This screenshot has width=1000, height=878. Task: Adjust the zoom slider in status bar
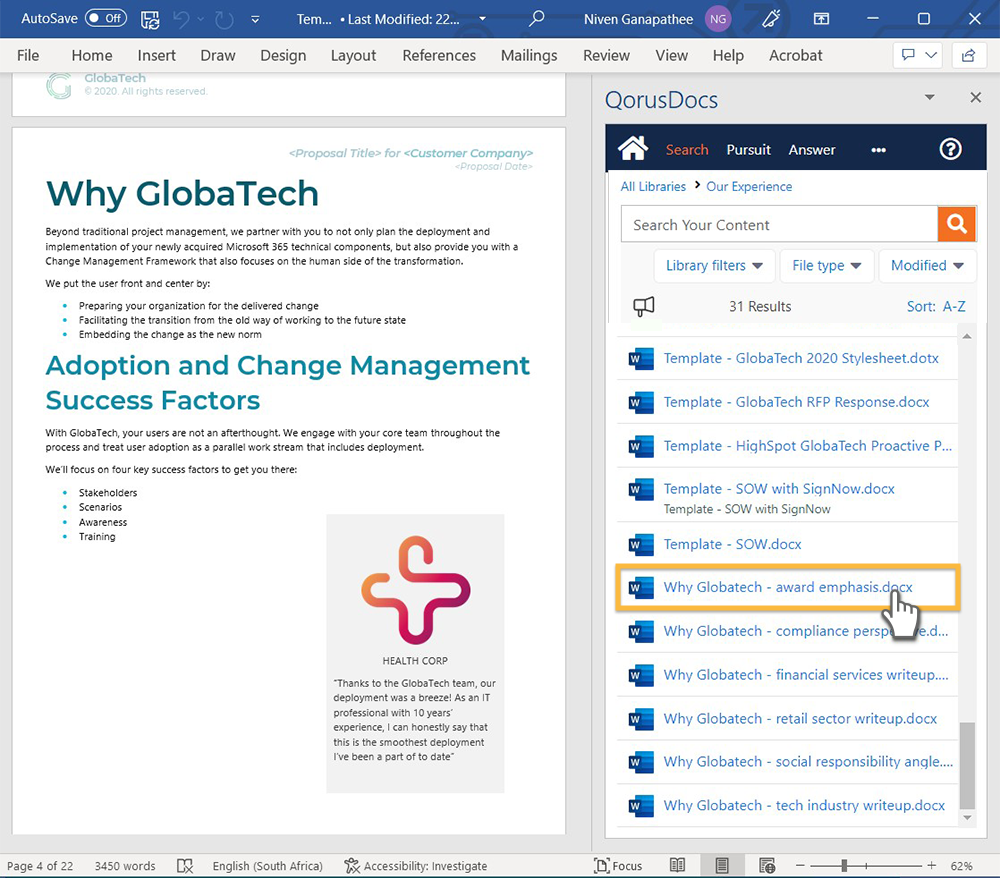coord(845,865)
